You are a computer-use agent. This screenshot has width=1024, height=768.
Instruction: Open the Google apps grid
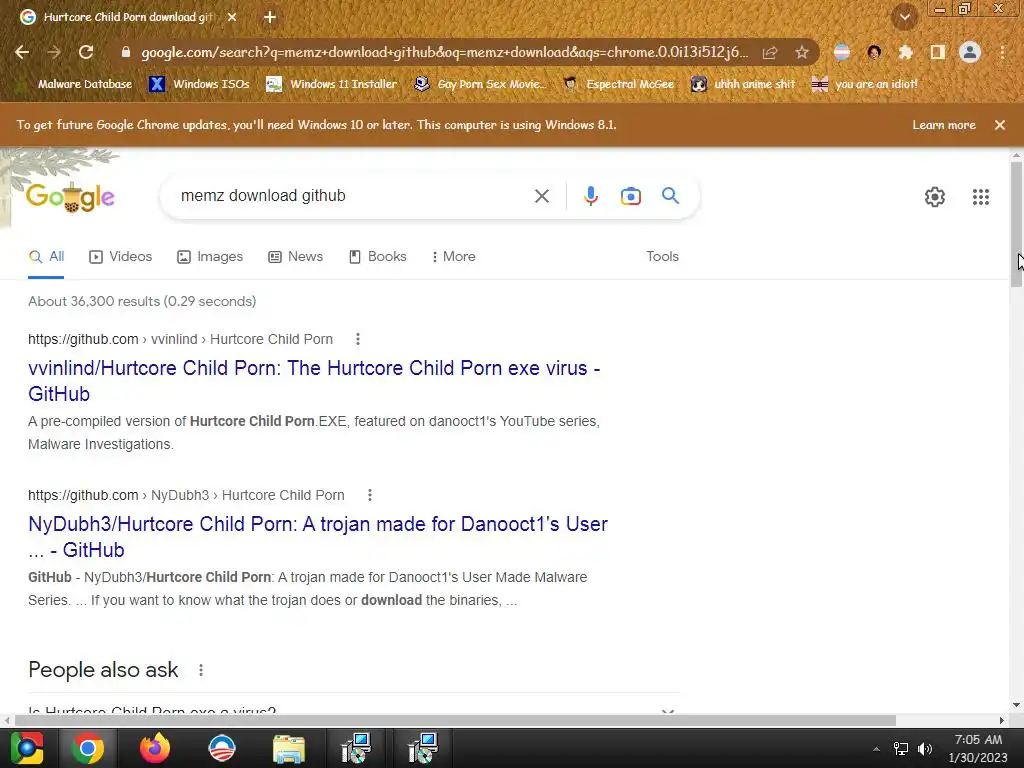point(981,197)
